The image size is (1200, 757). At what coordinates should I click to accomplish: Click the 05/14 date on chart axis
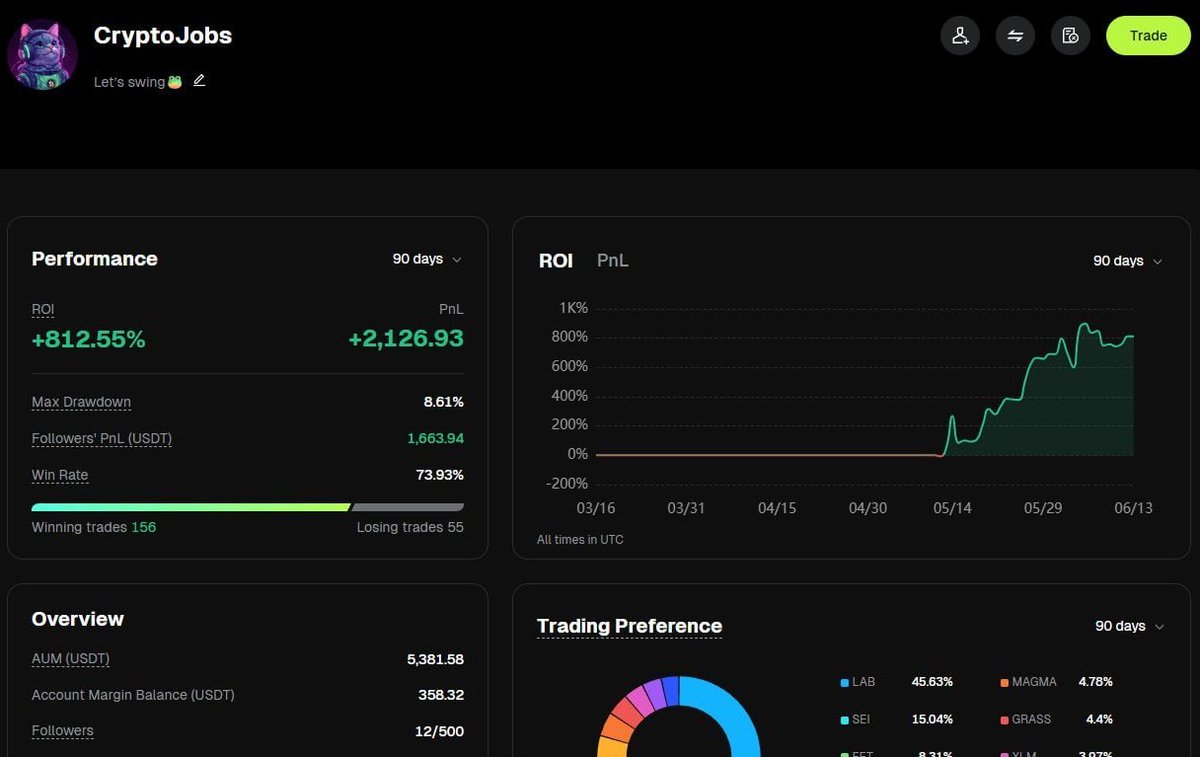coord(952,508)
